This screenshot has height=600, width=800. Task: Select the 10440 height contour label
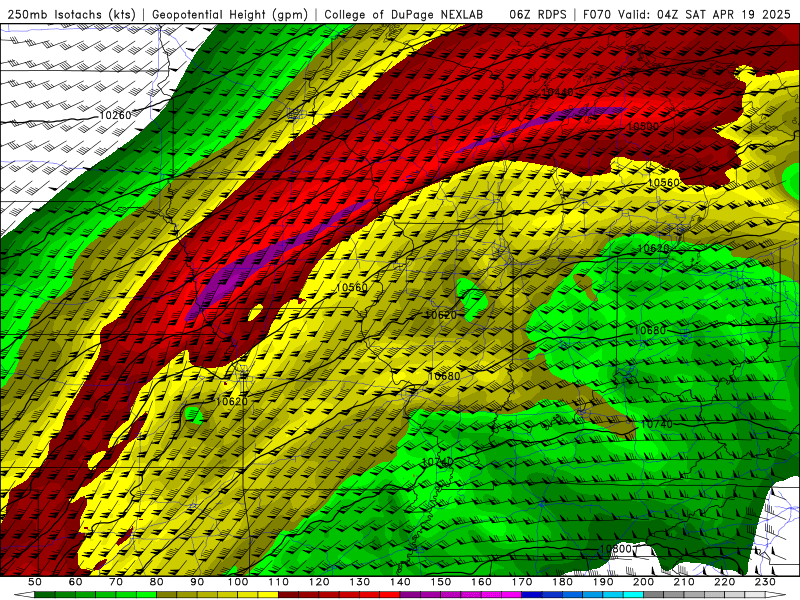(557, 92)
